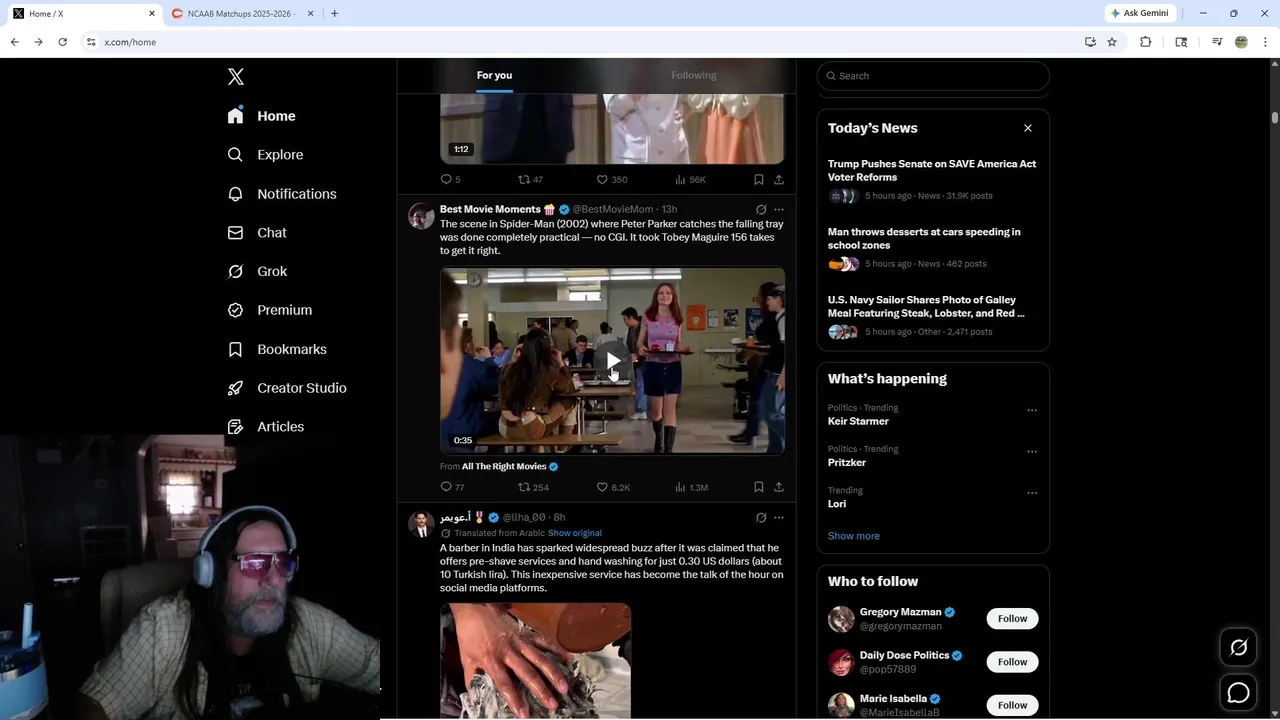1280x720 pixels.
Task: Open Home in the left sidebar
Action: [261, 116]
